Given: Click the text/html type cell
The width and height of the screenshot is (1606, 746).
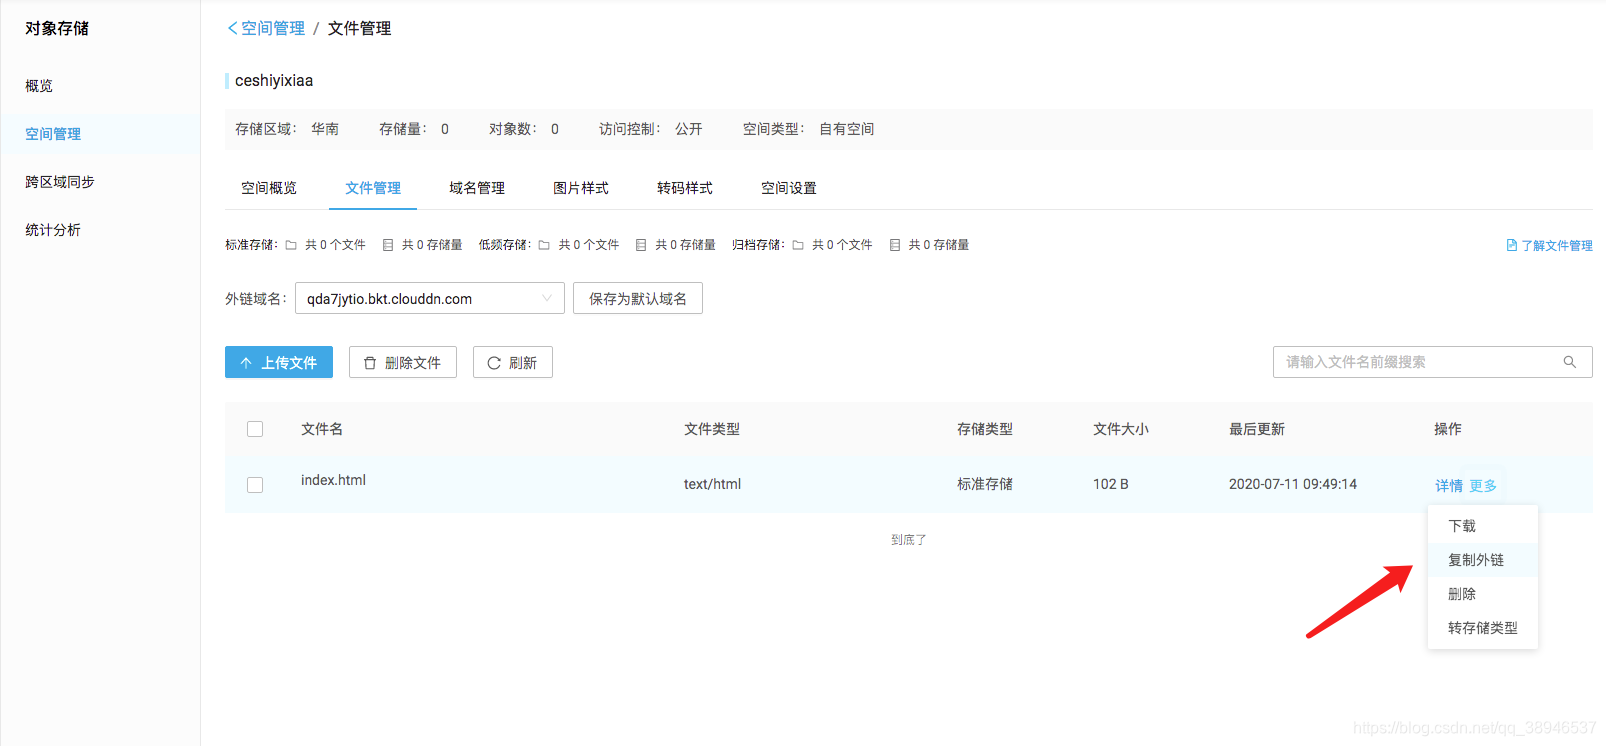Looking at the screenshot, I should [712, 484].
